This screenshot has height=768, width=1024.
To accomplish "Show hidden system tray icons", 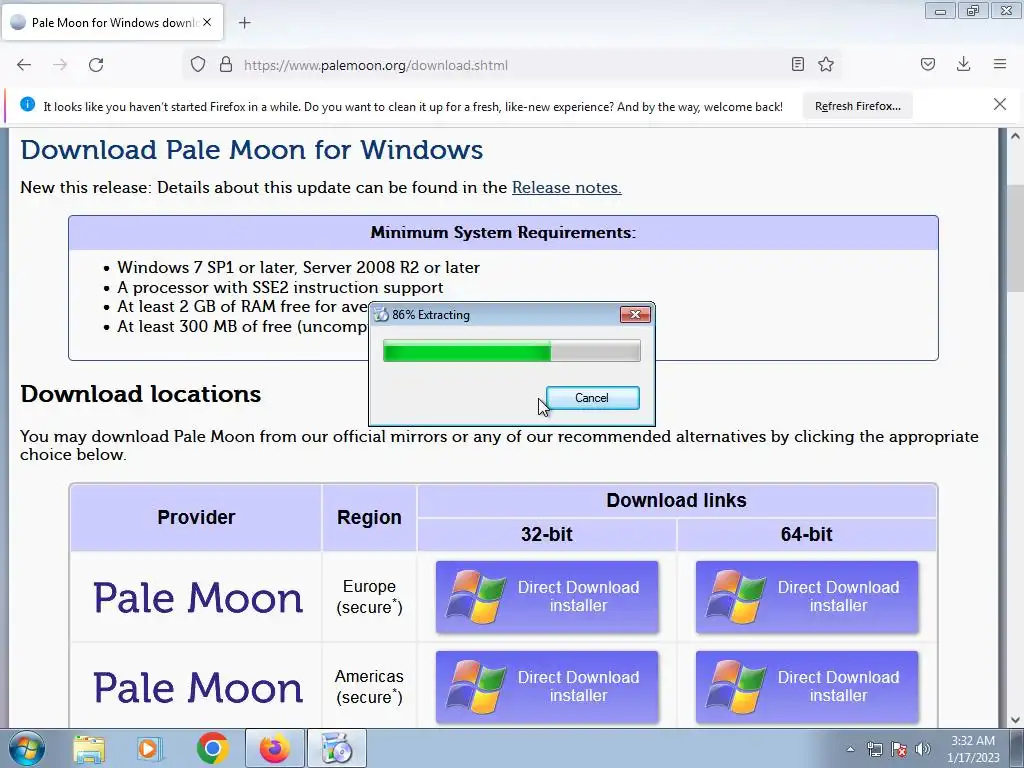I will [850, 749].
